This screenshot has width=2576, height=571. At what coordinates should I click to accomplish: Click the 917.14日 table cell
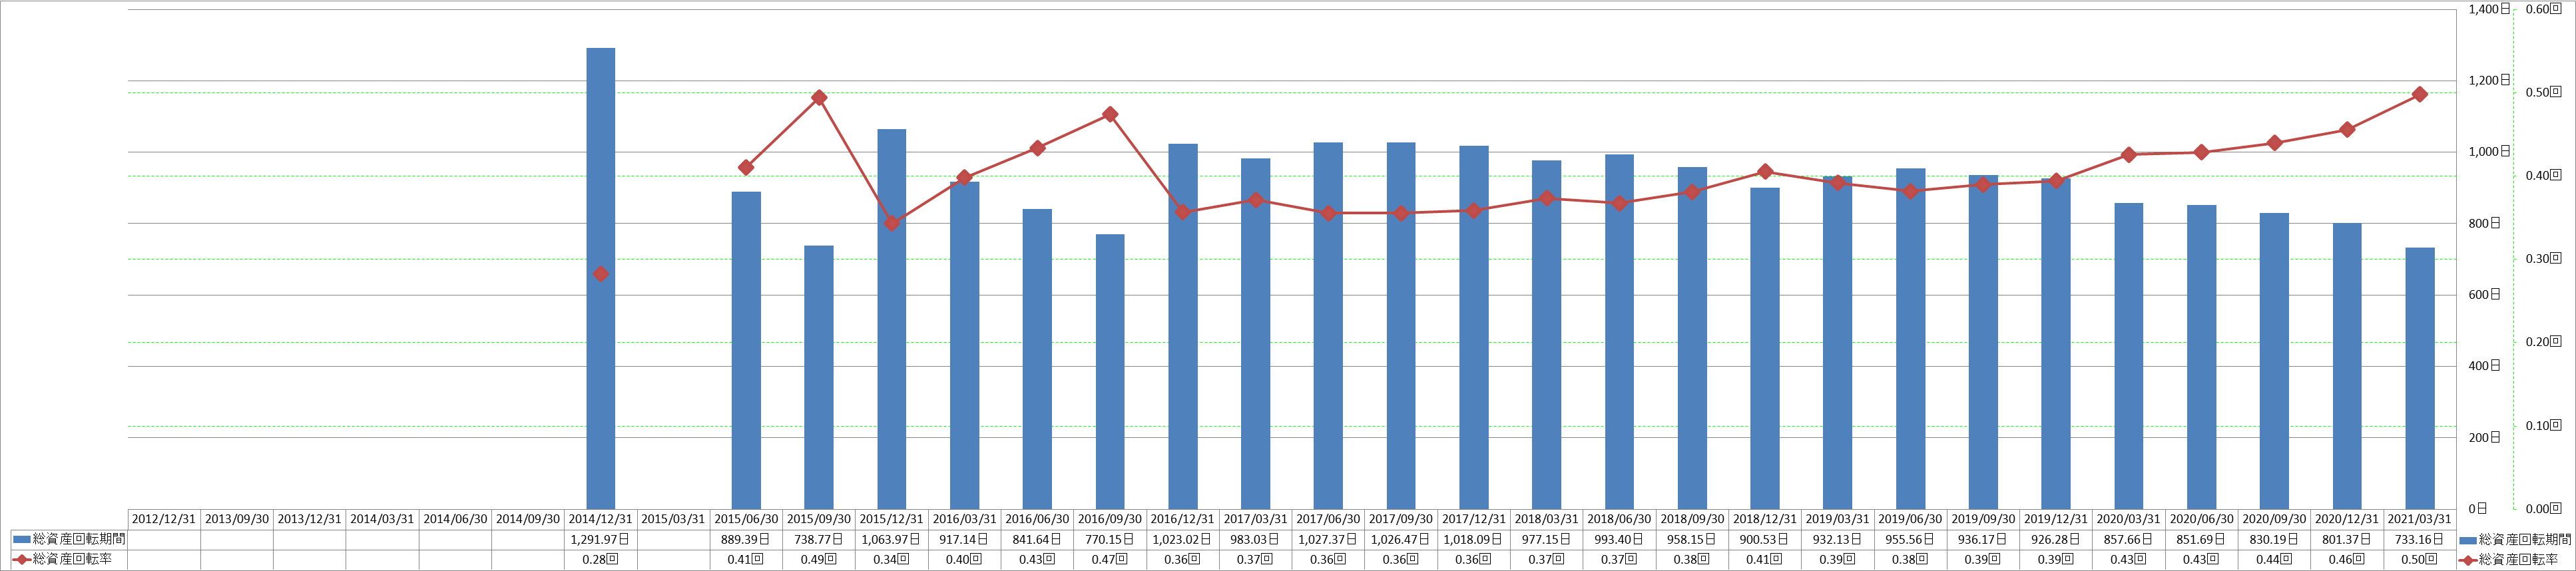pyautogui.click(x=964, y=539)
